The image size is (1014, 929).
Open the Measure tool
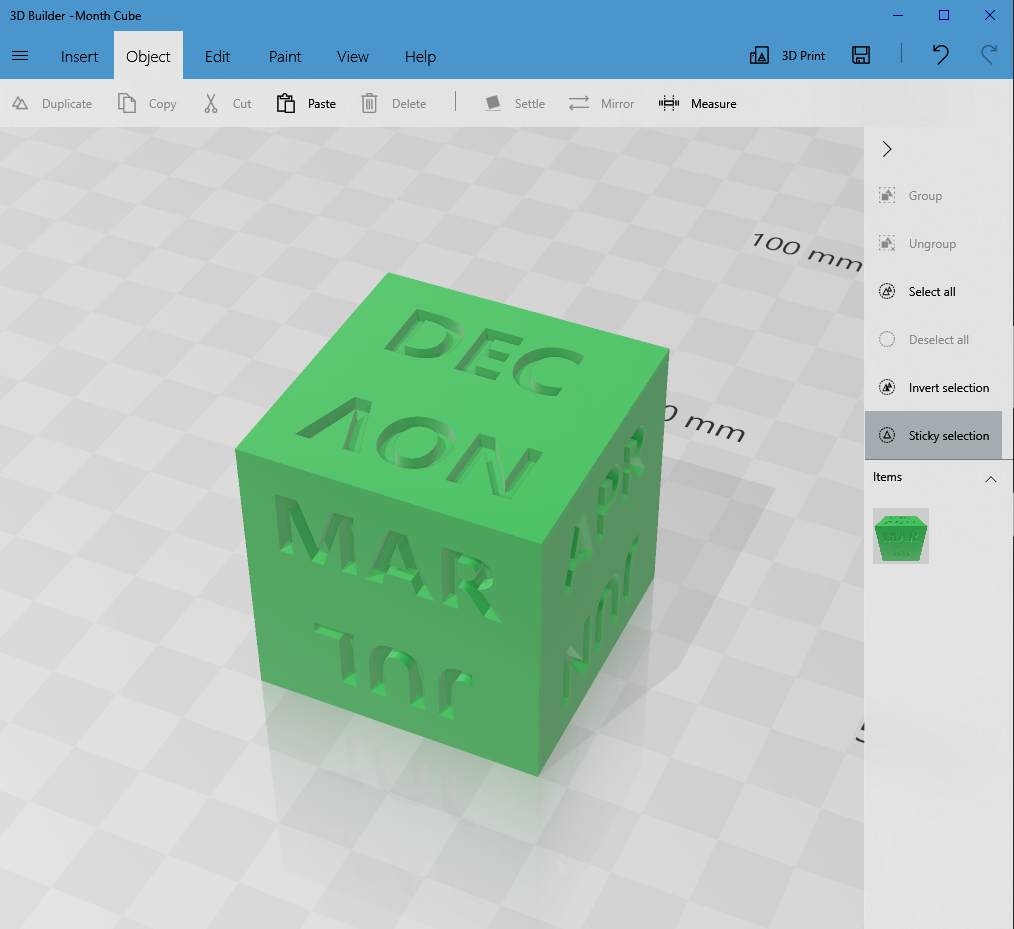(697, 103)
